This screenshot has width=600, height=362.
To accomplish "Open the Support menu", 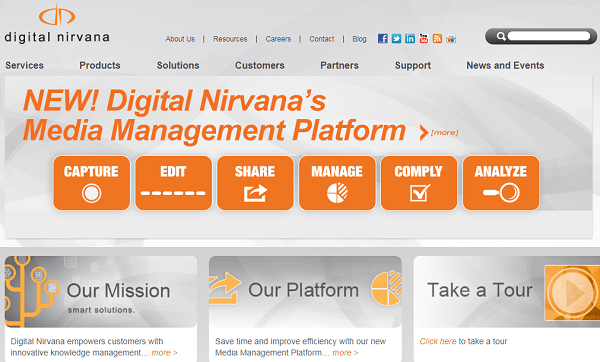I will pos(413,65).
